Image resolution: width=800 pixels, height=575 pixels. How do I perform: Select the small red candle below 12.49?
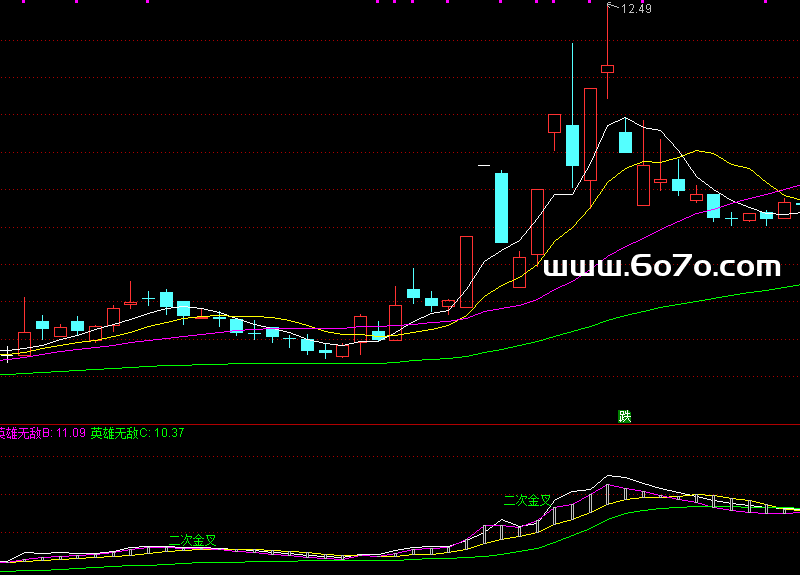[x=607, y=69]
